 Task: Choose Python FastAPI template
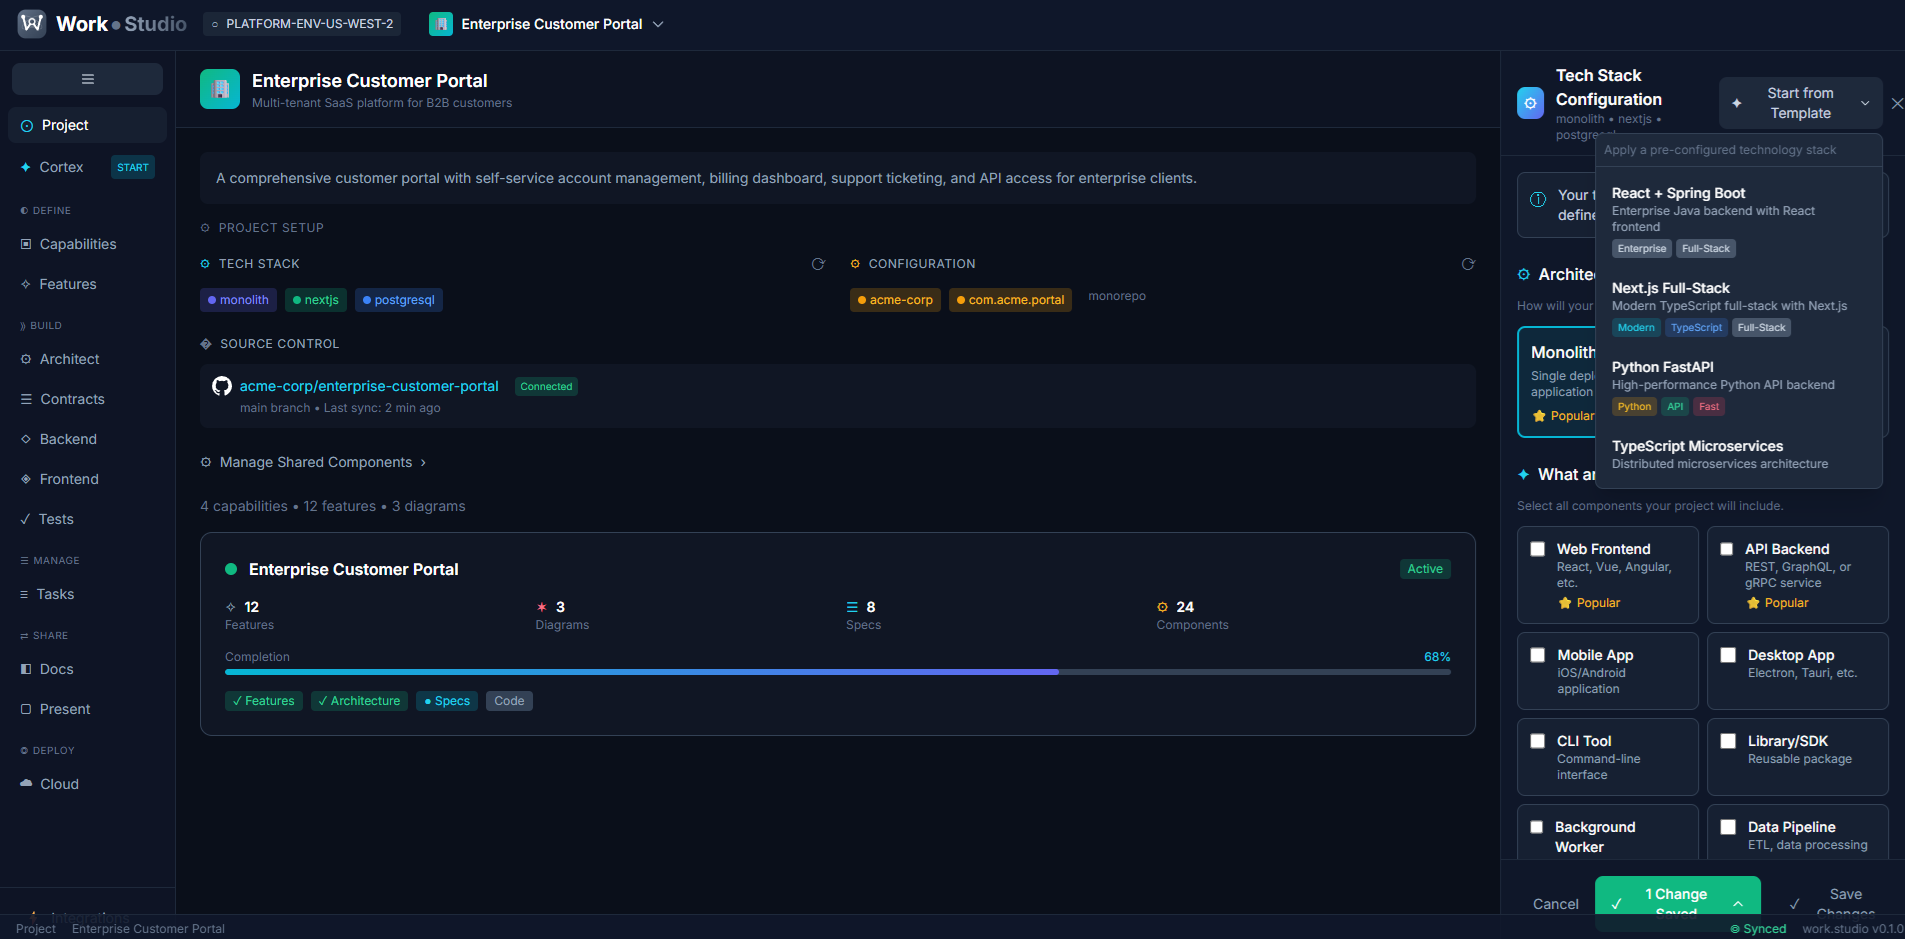(1741, 387)
